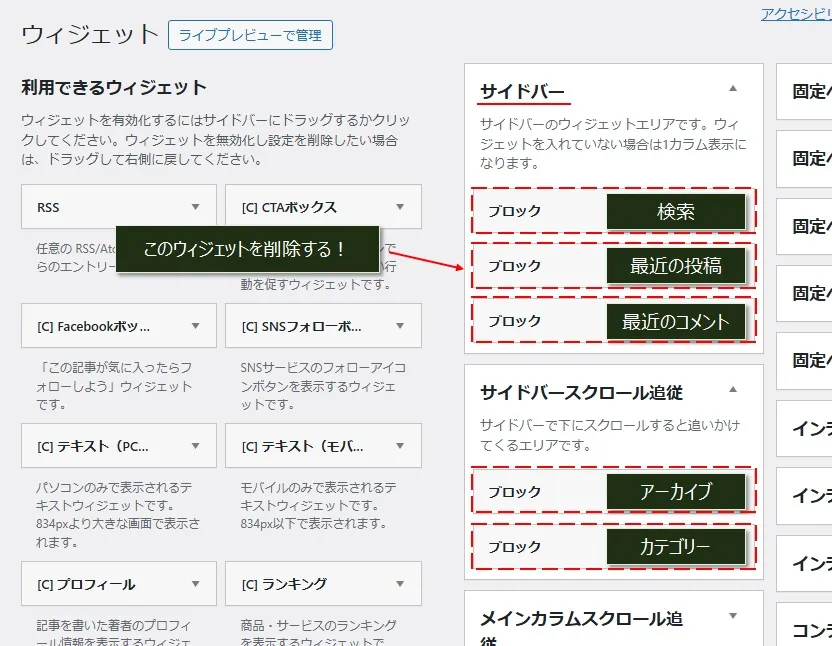Expand the [C] CTAボックス widget arrow
This screenshot has width=832, height=646.
coord(401,207)
